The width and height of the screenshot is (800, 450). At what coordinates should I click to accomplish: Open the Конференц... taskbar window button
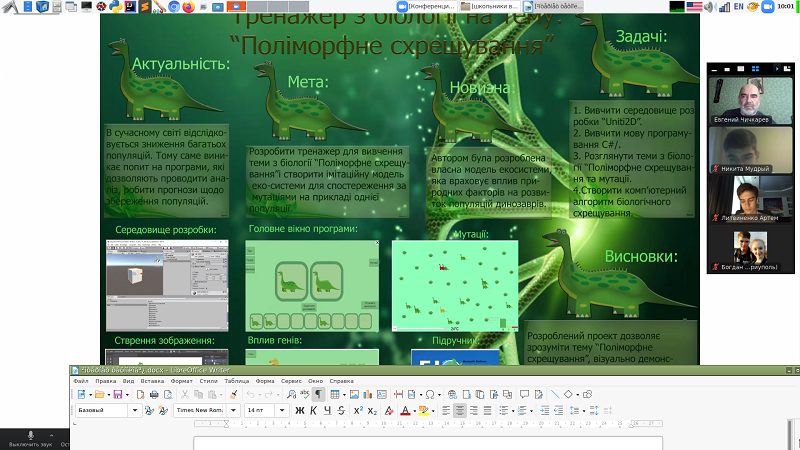426,6
